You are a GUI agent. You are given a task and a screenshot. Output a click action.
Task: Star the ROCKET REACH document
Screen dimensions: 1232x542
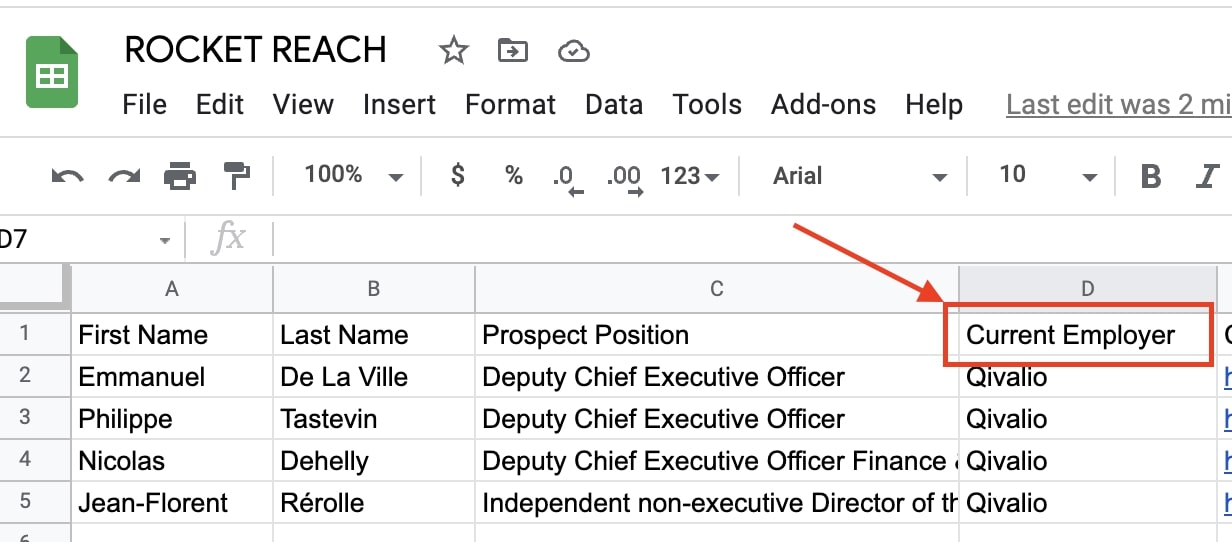click(x=454, y=50)
